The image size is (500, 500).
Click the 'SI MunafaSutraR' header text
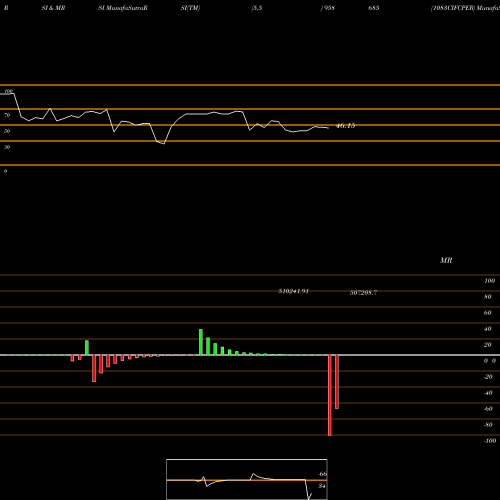[x=123, y=8]
